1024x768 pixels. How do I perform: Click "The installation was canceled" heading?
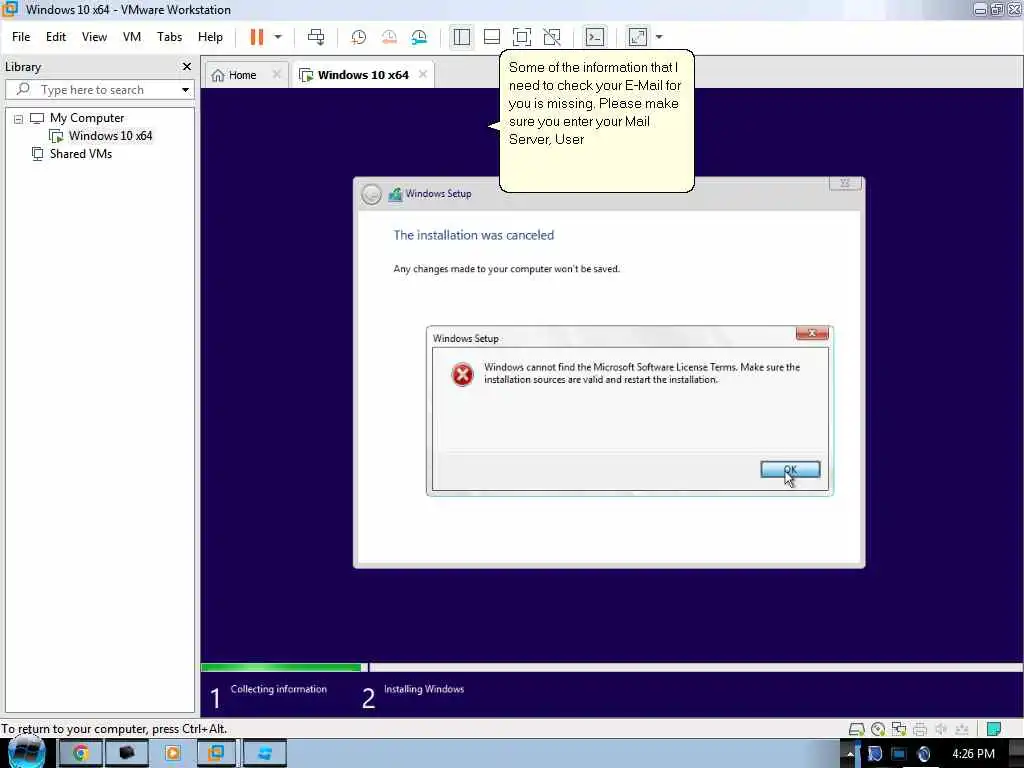click(x=473, y=235)
